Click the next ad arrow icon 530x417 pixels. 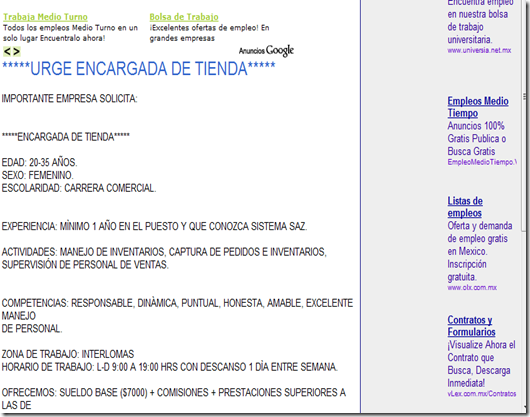(16, 51)
